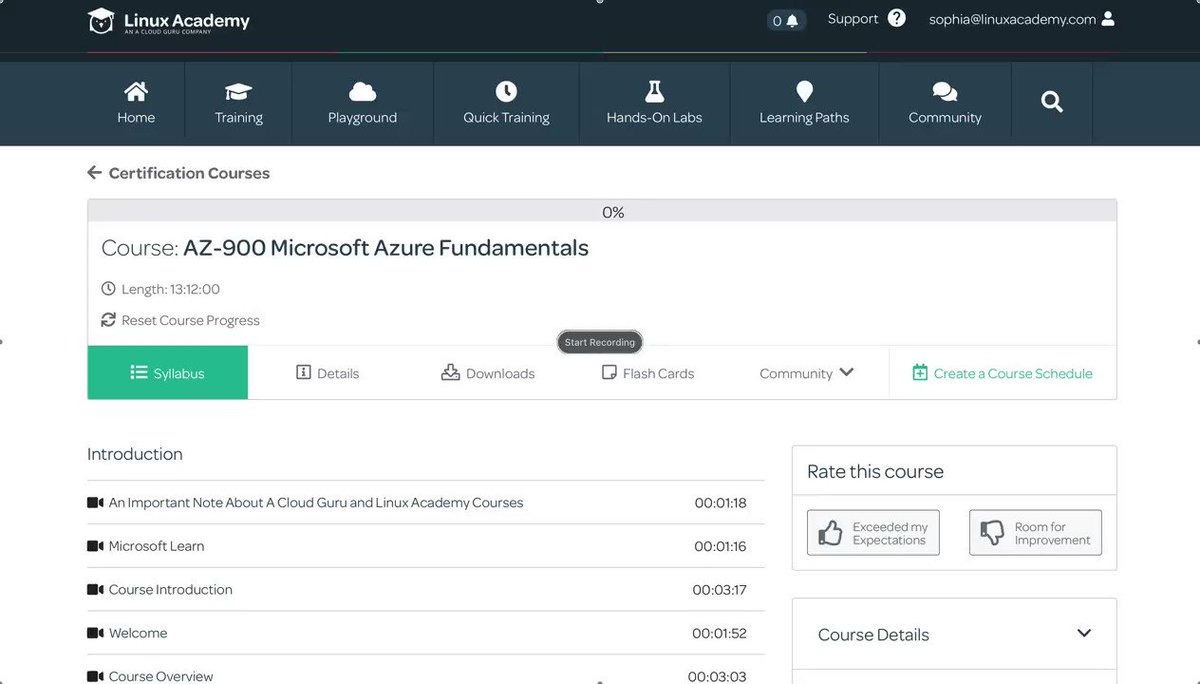Click the Start Recording button

click(x=599, y=342)
